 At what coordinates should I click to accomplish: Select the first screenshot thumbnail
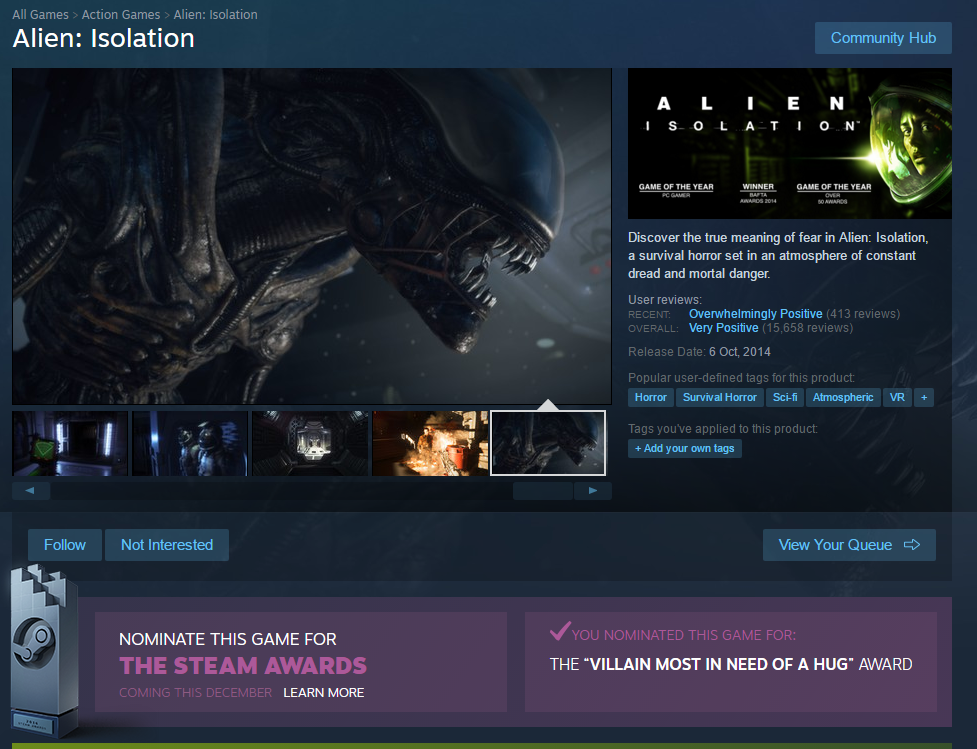[70, 443]
